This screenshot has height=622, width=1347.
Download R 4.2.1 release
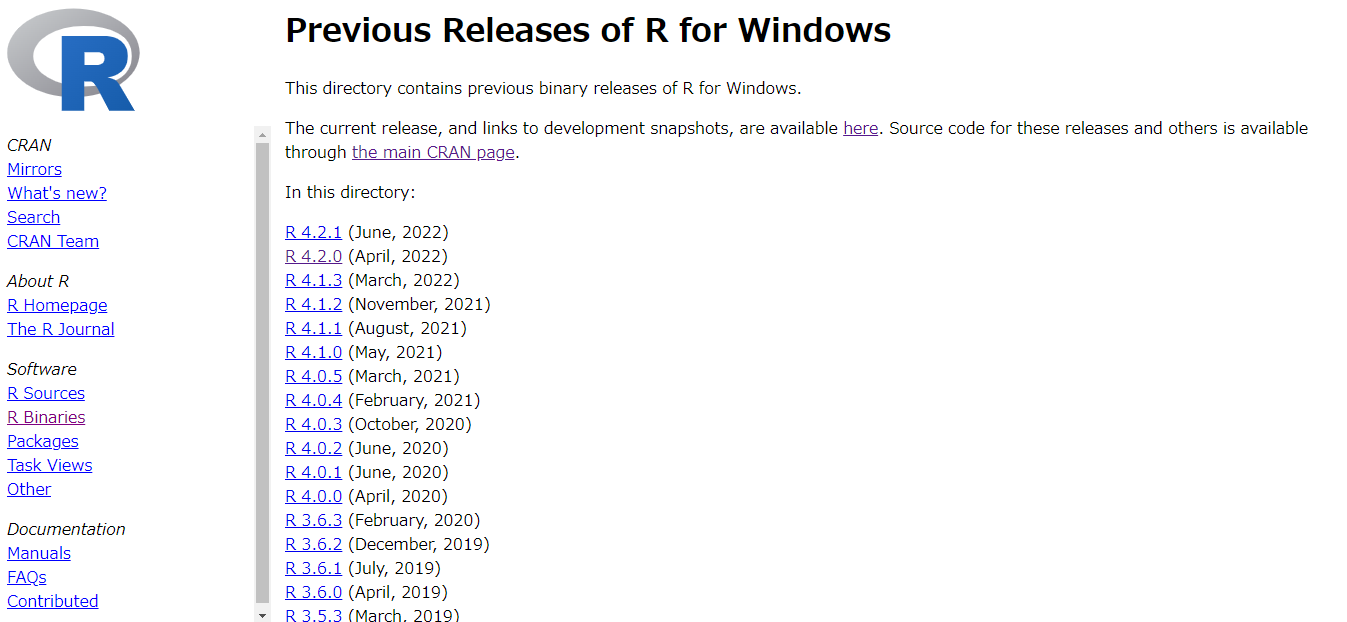click(313, 232)
